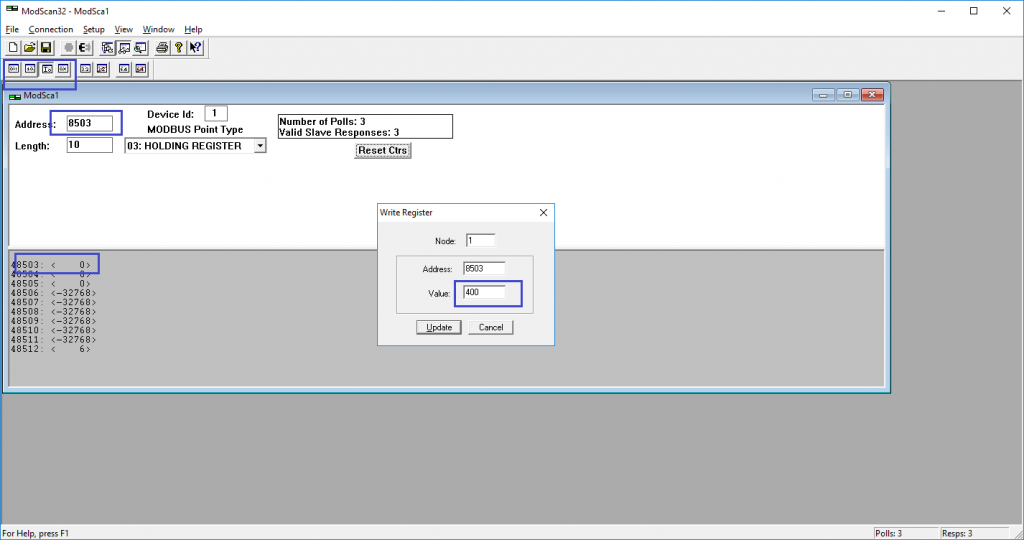This screenshot has height=540, width=1024.
Task: Show traffic view via magnifier icon
Action: click(140, 48)
